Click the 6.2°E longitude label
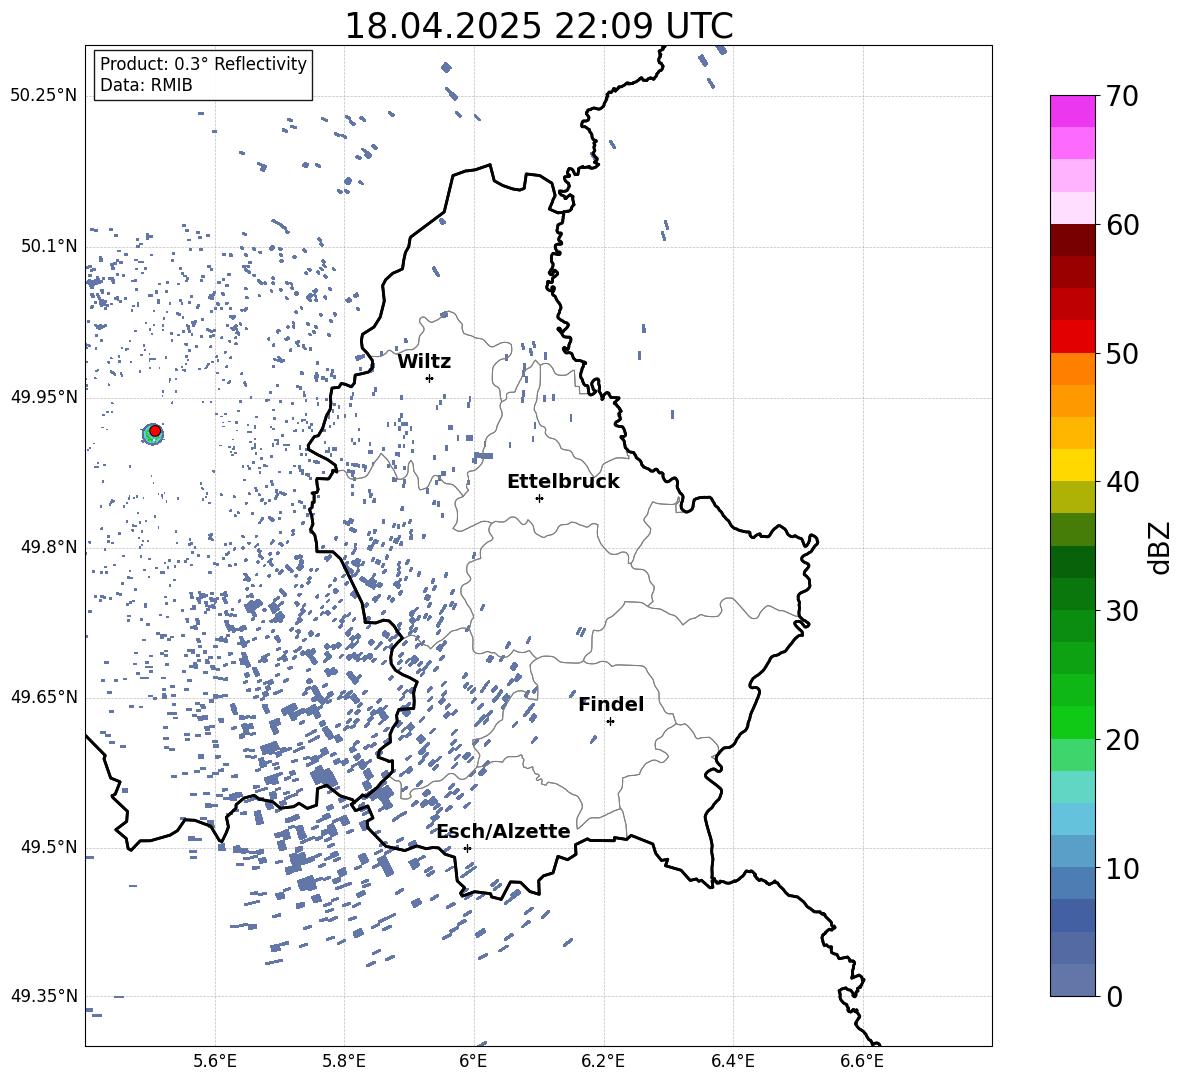 pos(603,1061)
